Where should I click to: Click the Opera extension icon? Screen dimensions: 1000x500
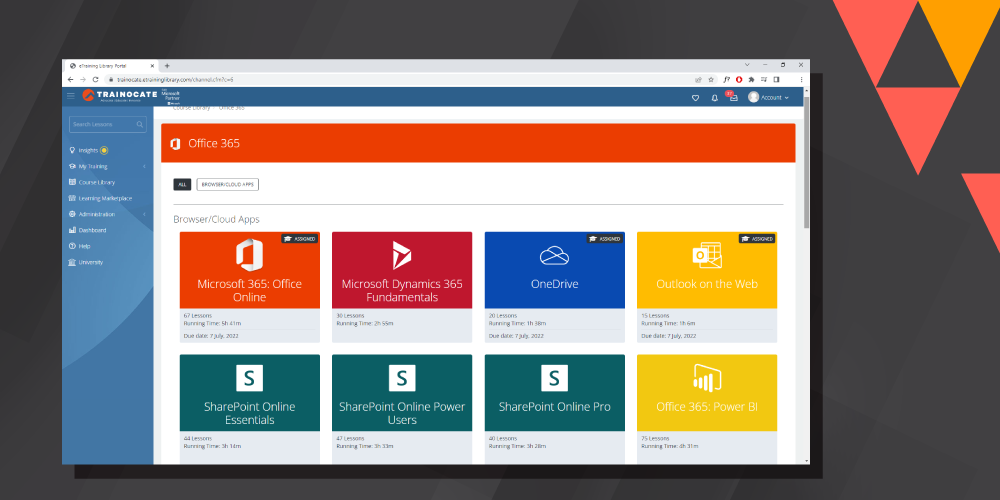coord(739,80)
